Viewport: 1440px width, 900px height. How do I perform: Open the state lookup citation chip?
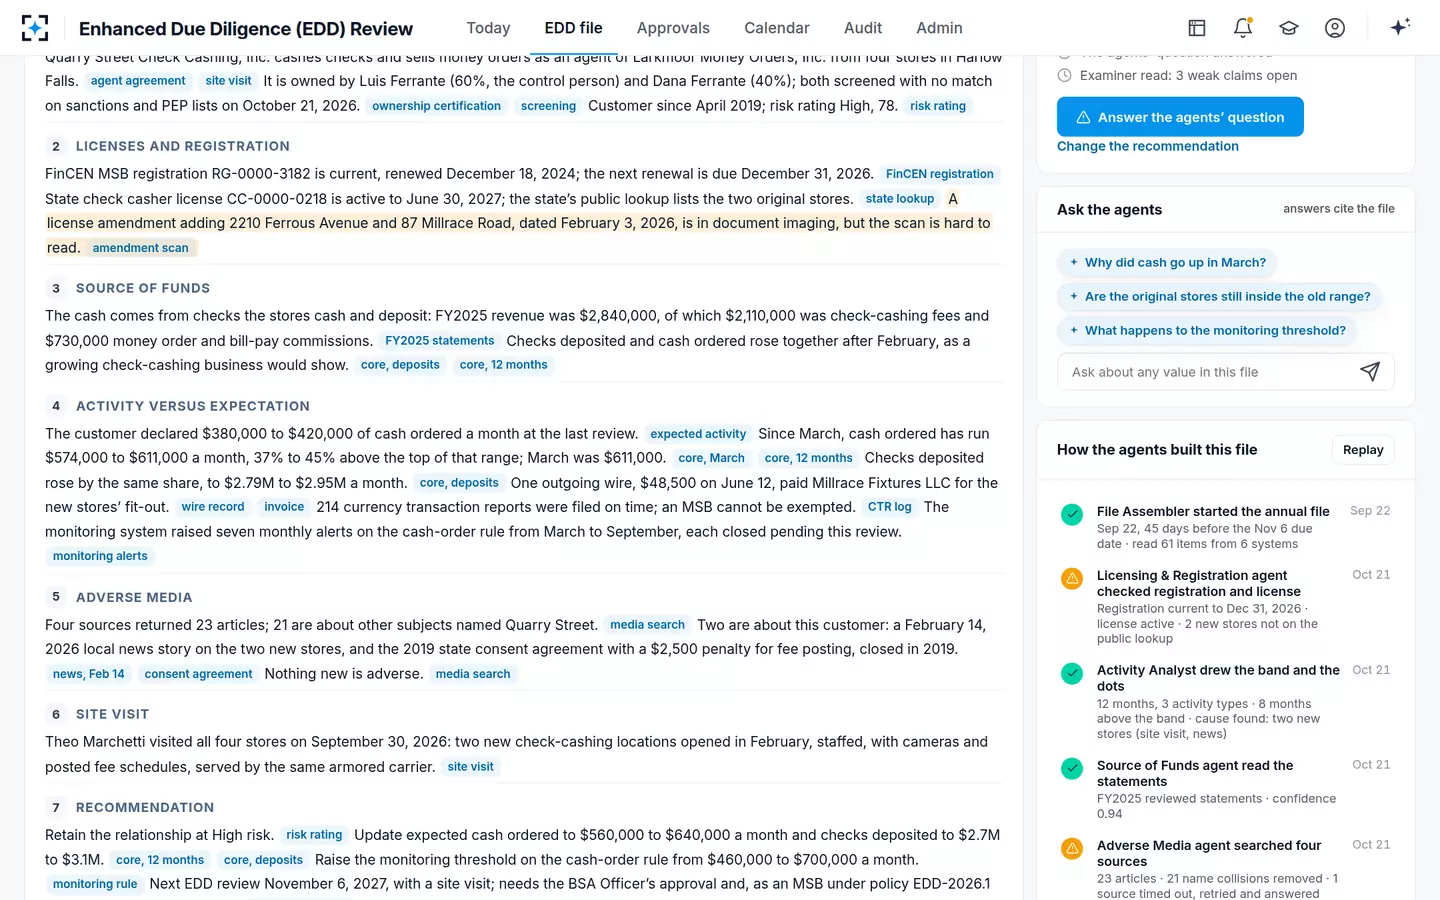900,199
